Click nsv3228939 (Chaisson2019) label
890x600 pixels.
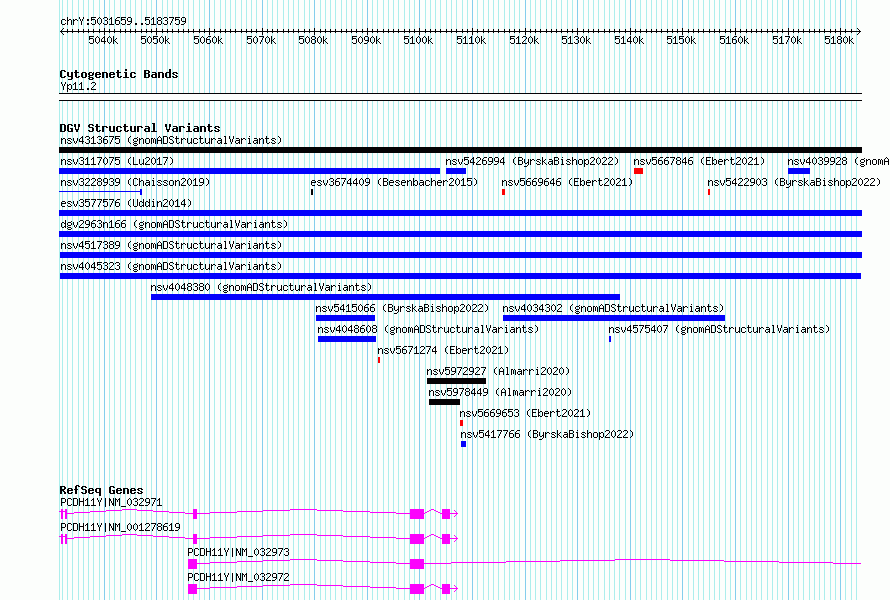click(135, 182)
